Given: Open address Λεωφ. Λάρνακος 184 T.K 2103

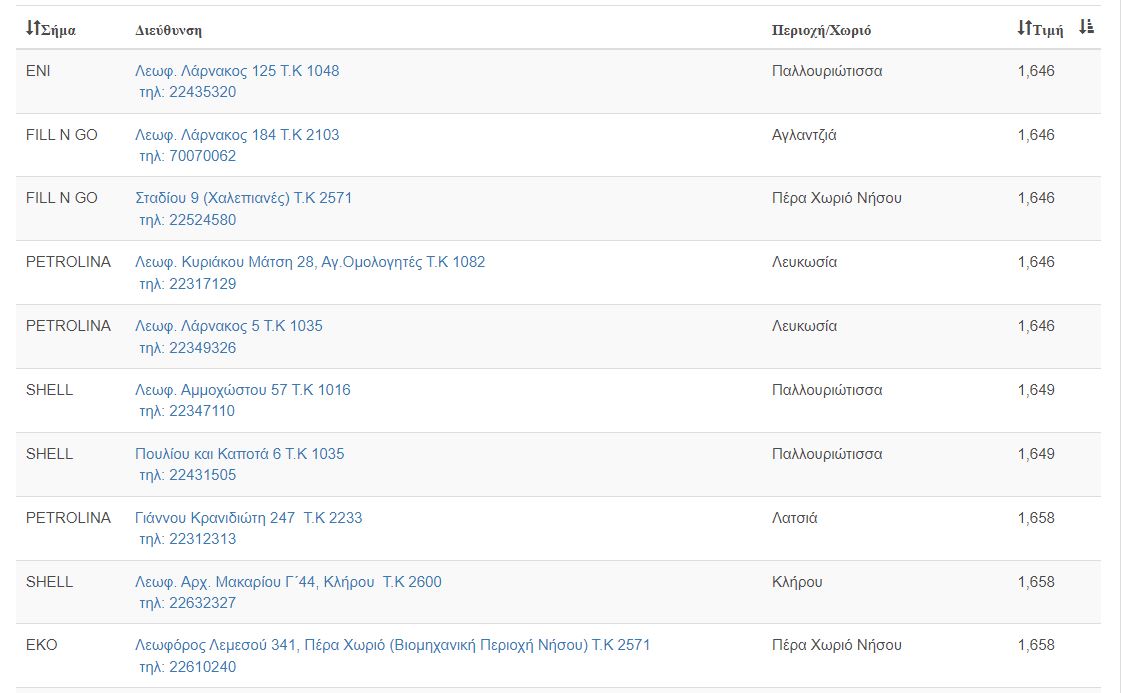Looking at the screenshot, I should [237, 135].
